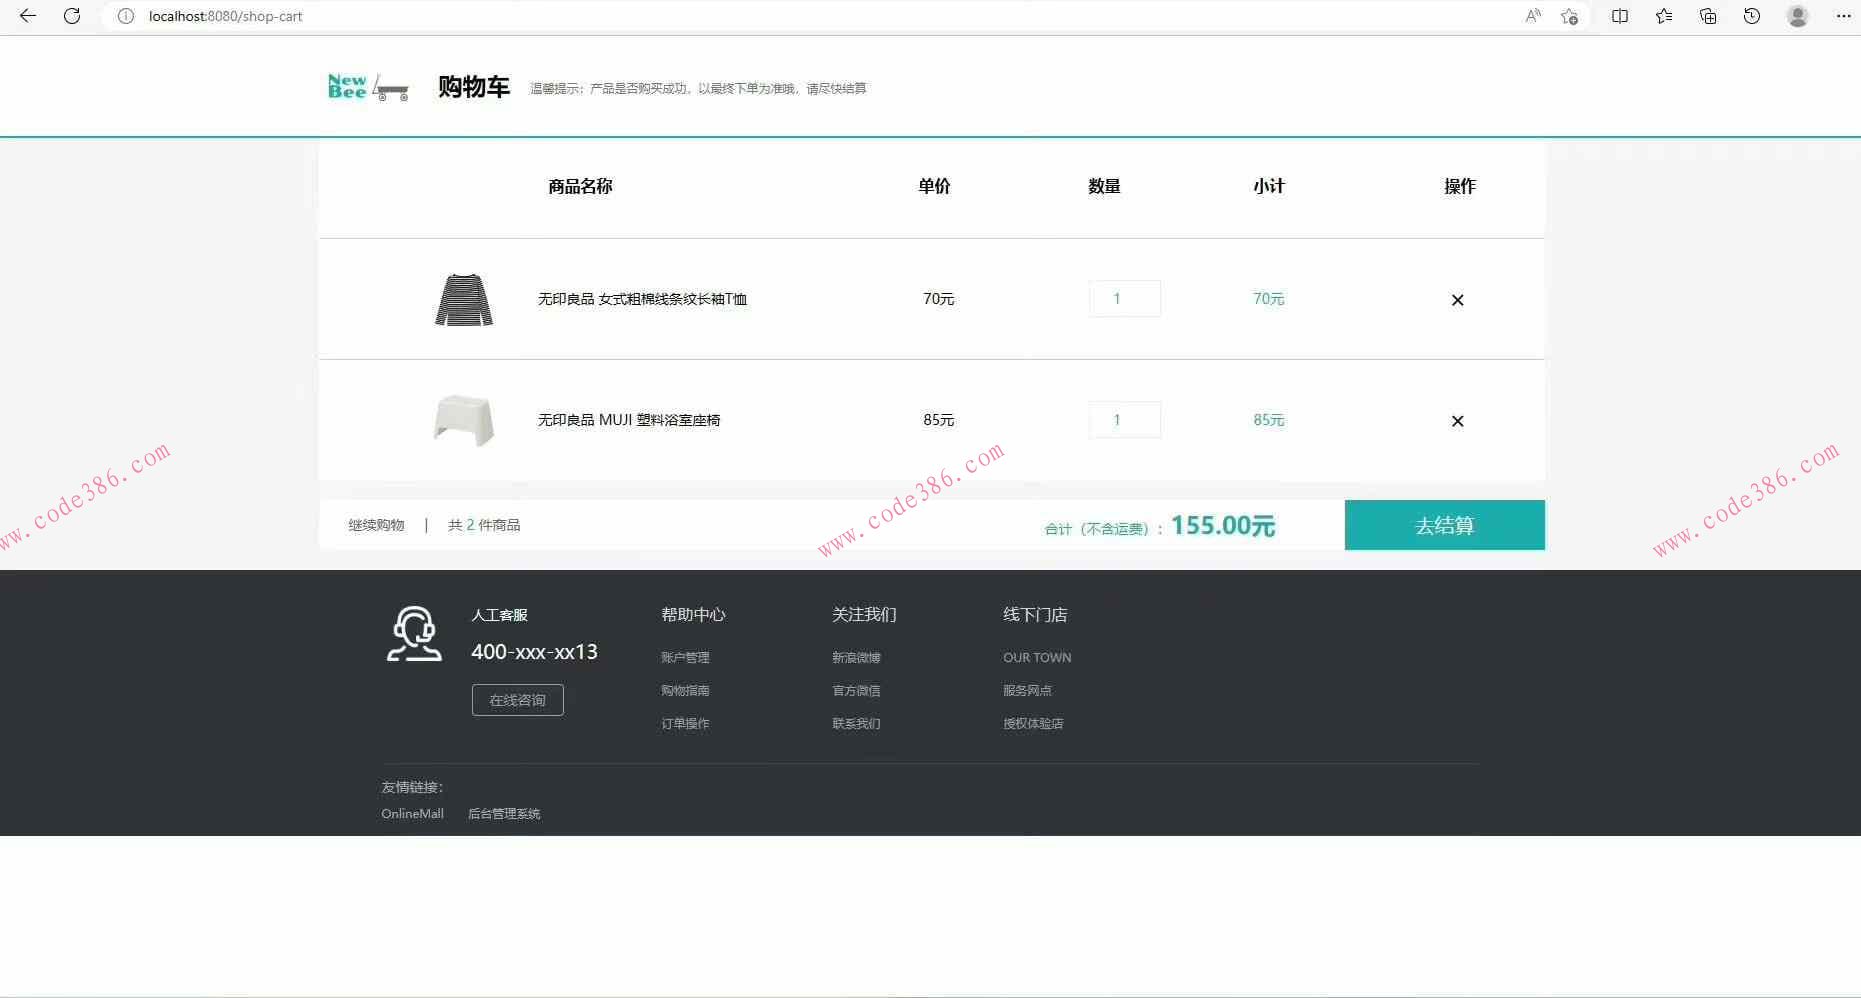The width and height of the screenshot is (1861, 998).
Task: Click the browser back arrow
Action: (x=26, y=16)
